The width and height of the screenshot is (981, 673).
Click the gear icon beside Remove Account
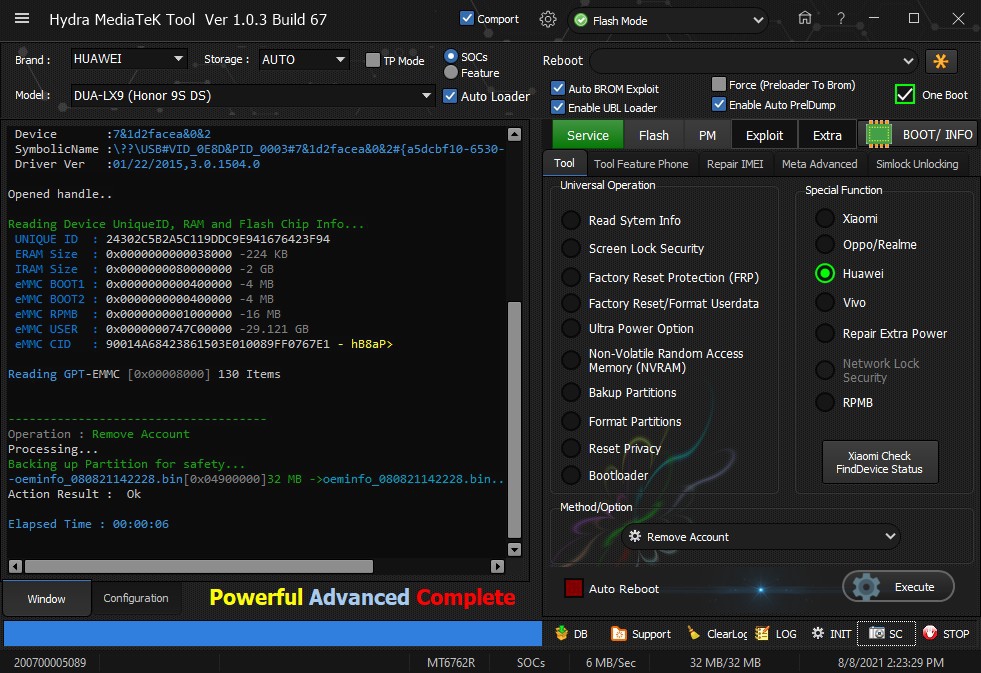point(634,536)
